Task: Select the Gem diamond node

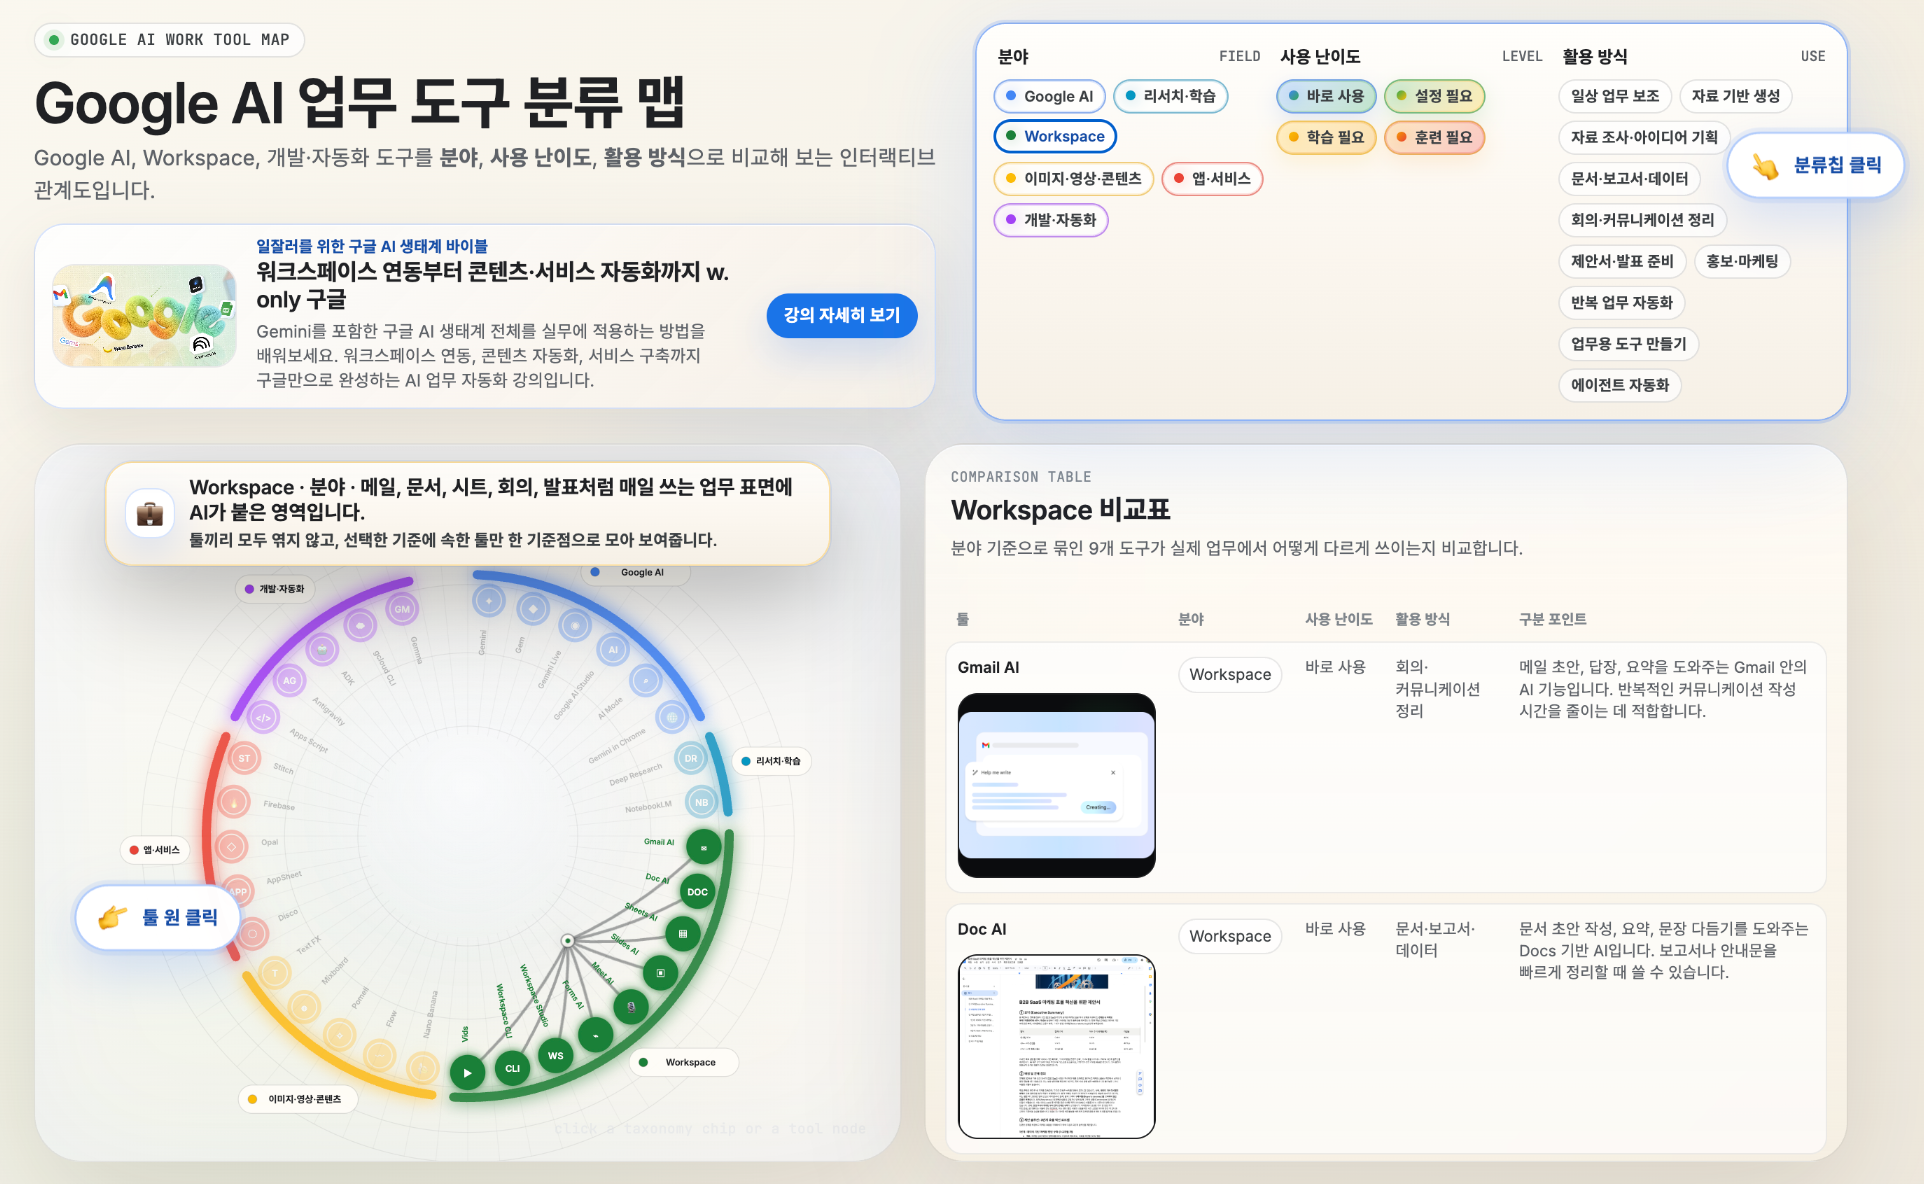Action: (x=533, y=609)
